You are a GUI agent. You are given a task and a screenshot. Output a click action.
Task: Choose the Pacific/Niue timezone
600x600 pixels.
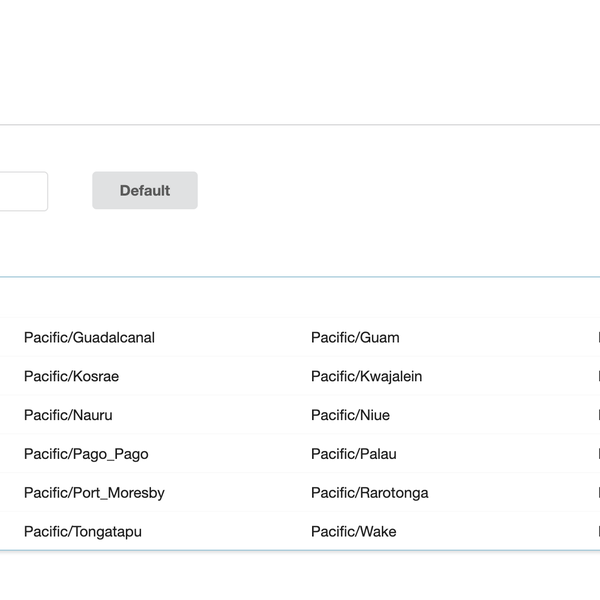point(350,415)
